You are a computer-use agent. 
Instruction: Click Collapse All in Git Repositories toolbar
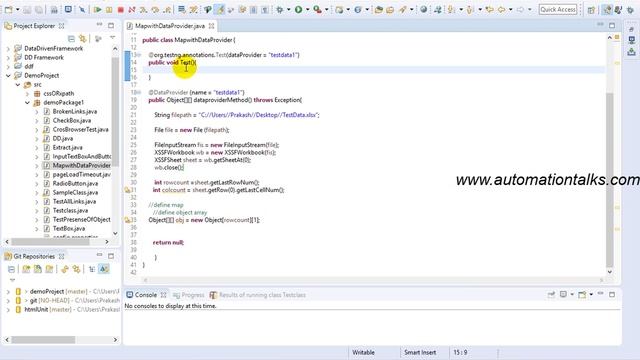point(11,269)
